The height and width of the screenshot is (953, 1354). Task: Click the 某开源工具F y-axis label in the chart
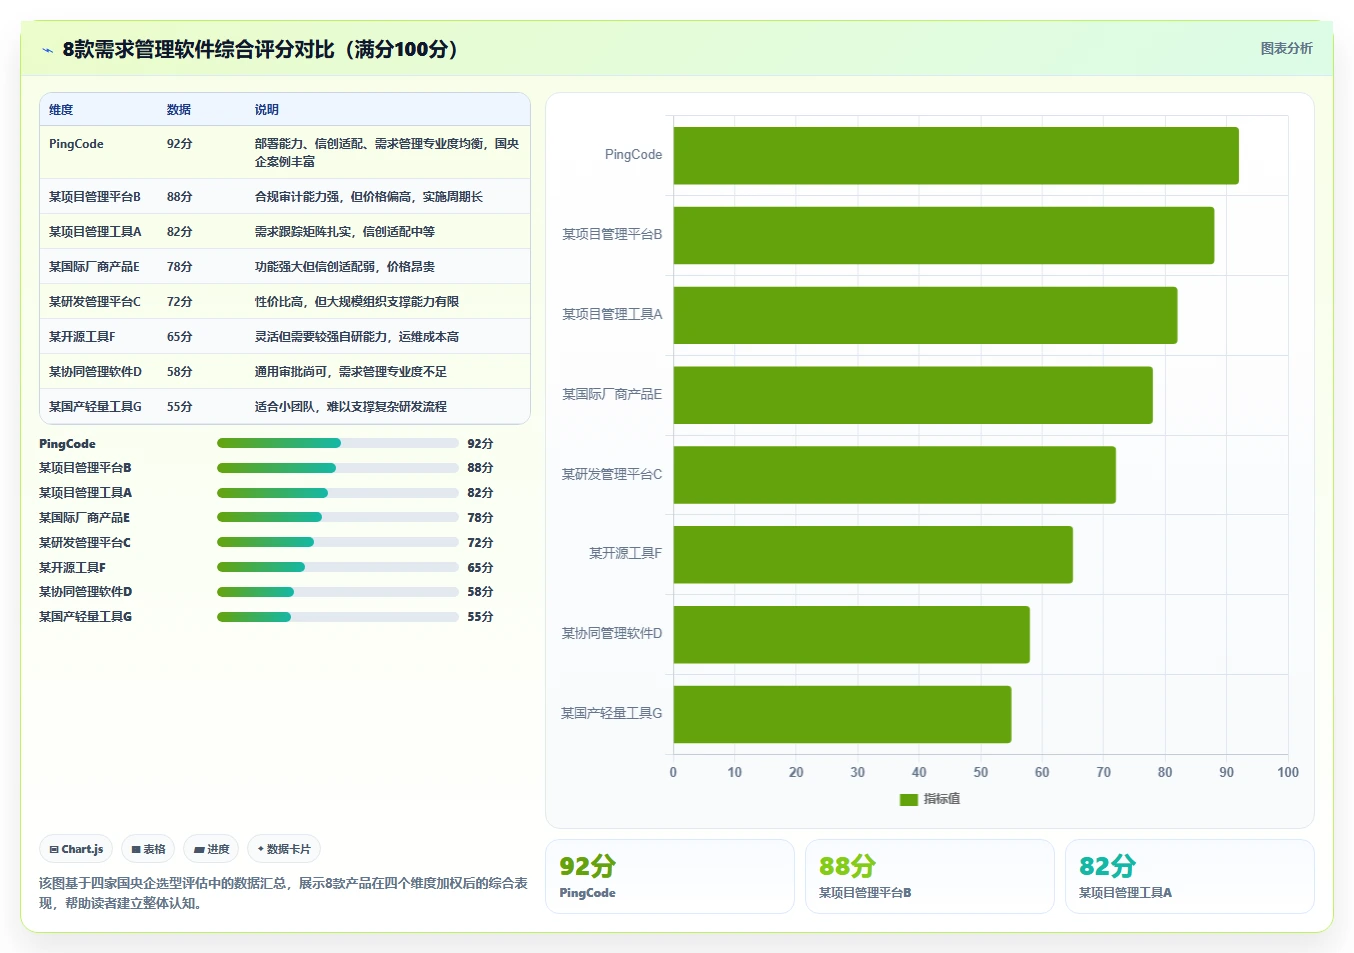point(625,553)
